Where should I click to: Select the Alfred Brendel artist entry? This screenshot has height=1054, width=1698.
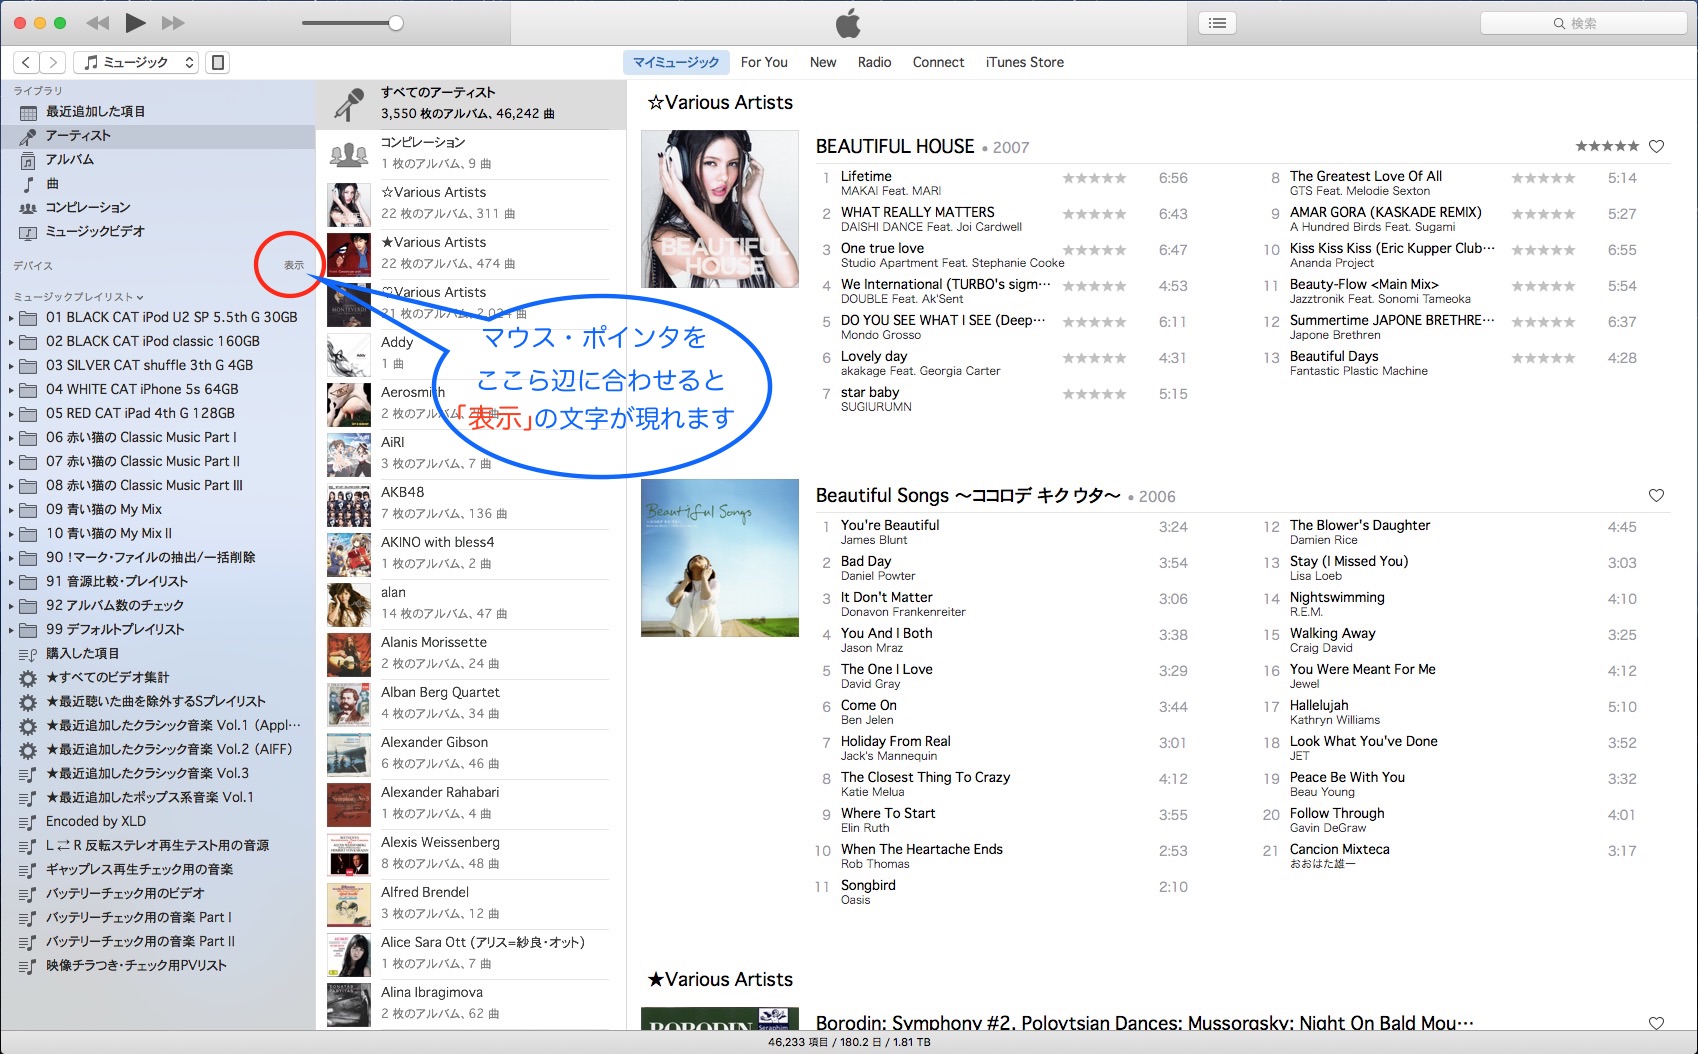(471, 904)
